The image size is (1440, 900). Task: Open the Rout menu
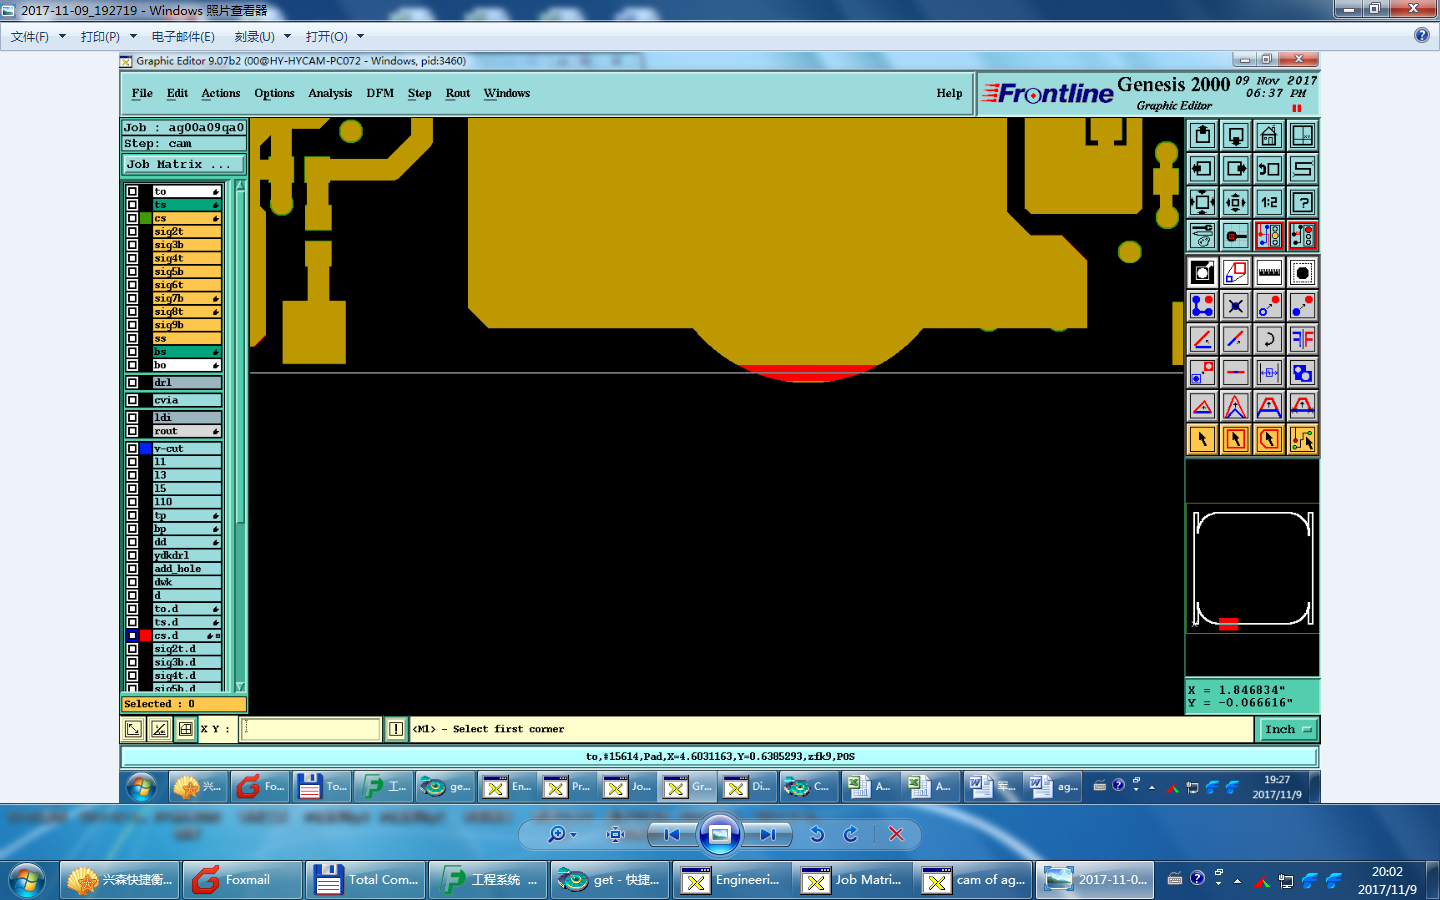(458, 93)
